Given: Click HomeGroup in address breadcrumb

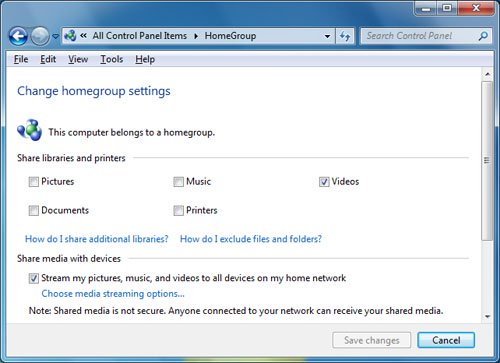Looking at the screenshot, I should click(230, 36).
